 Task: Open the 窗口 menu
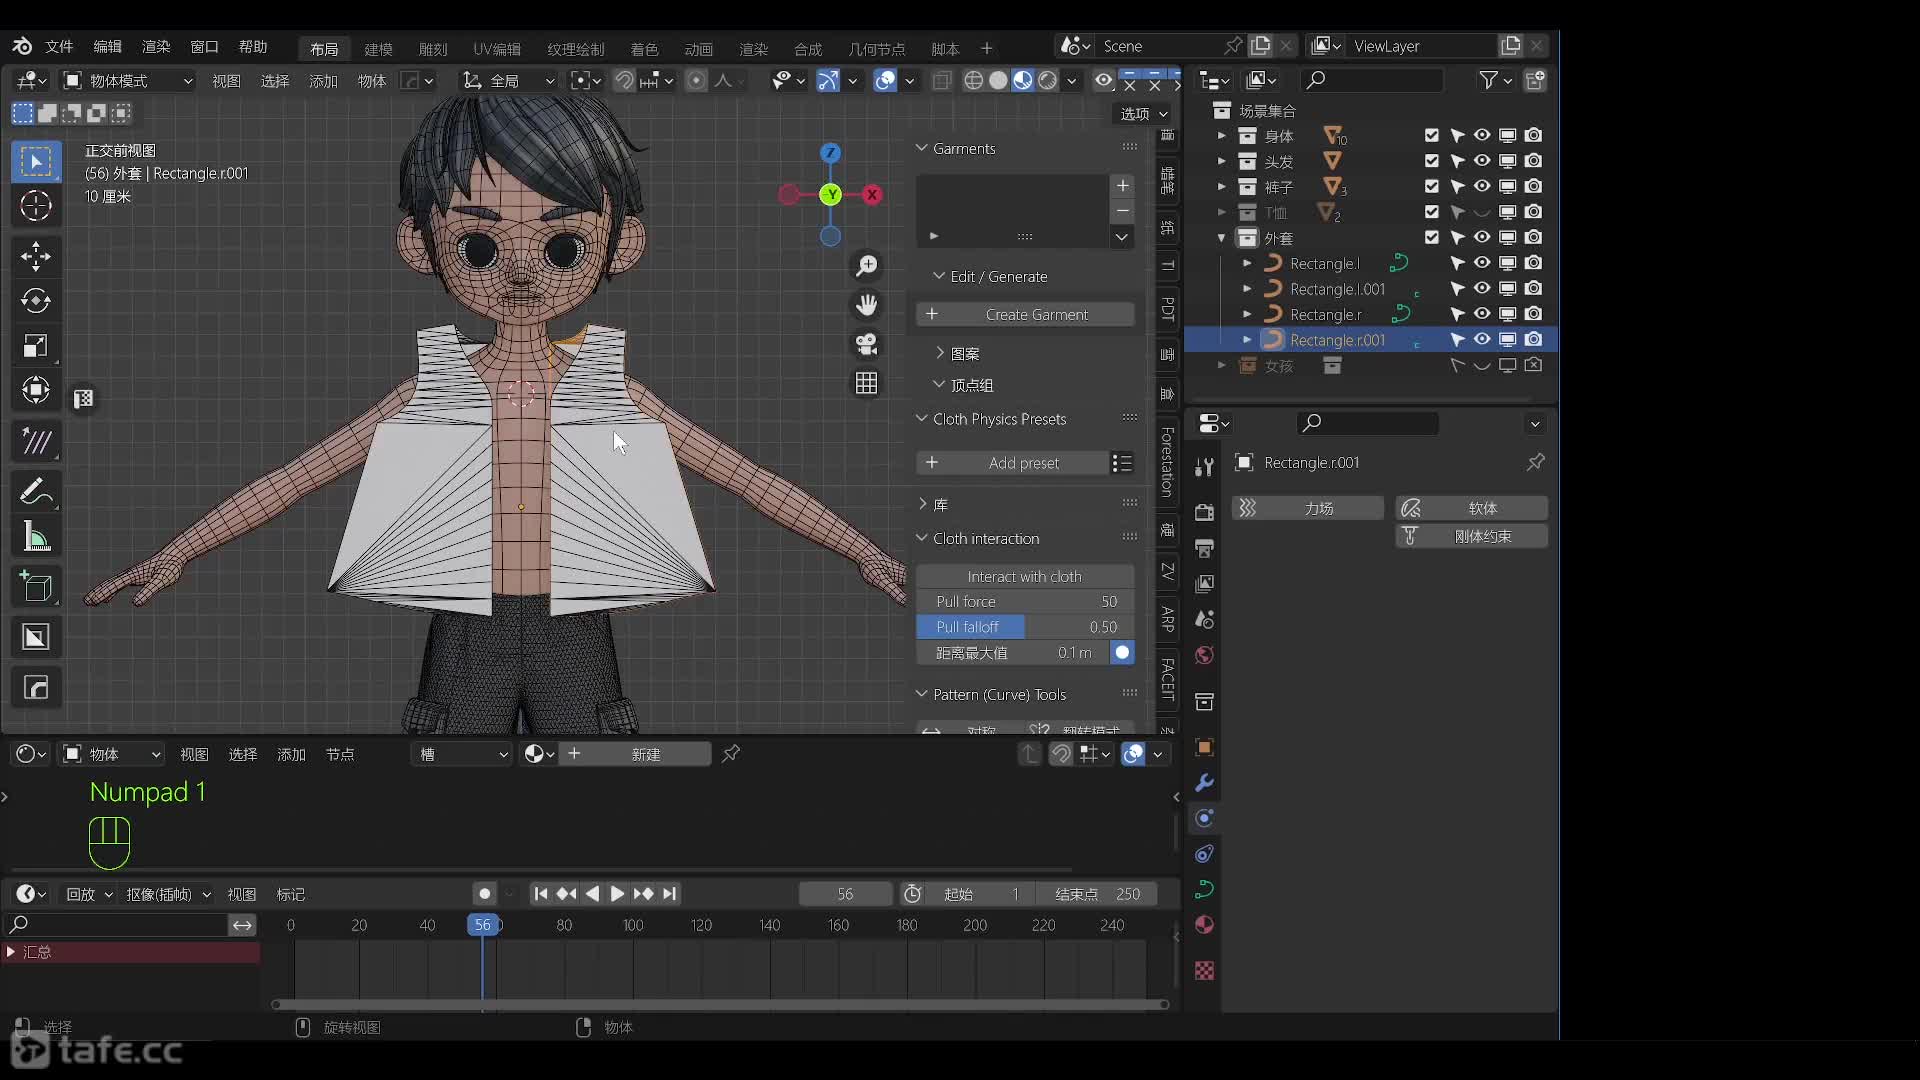tap(204, 47)
